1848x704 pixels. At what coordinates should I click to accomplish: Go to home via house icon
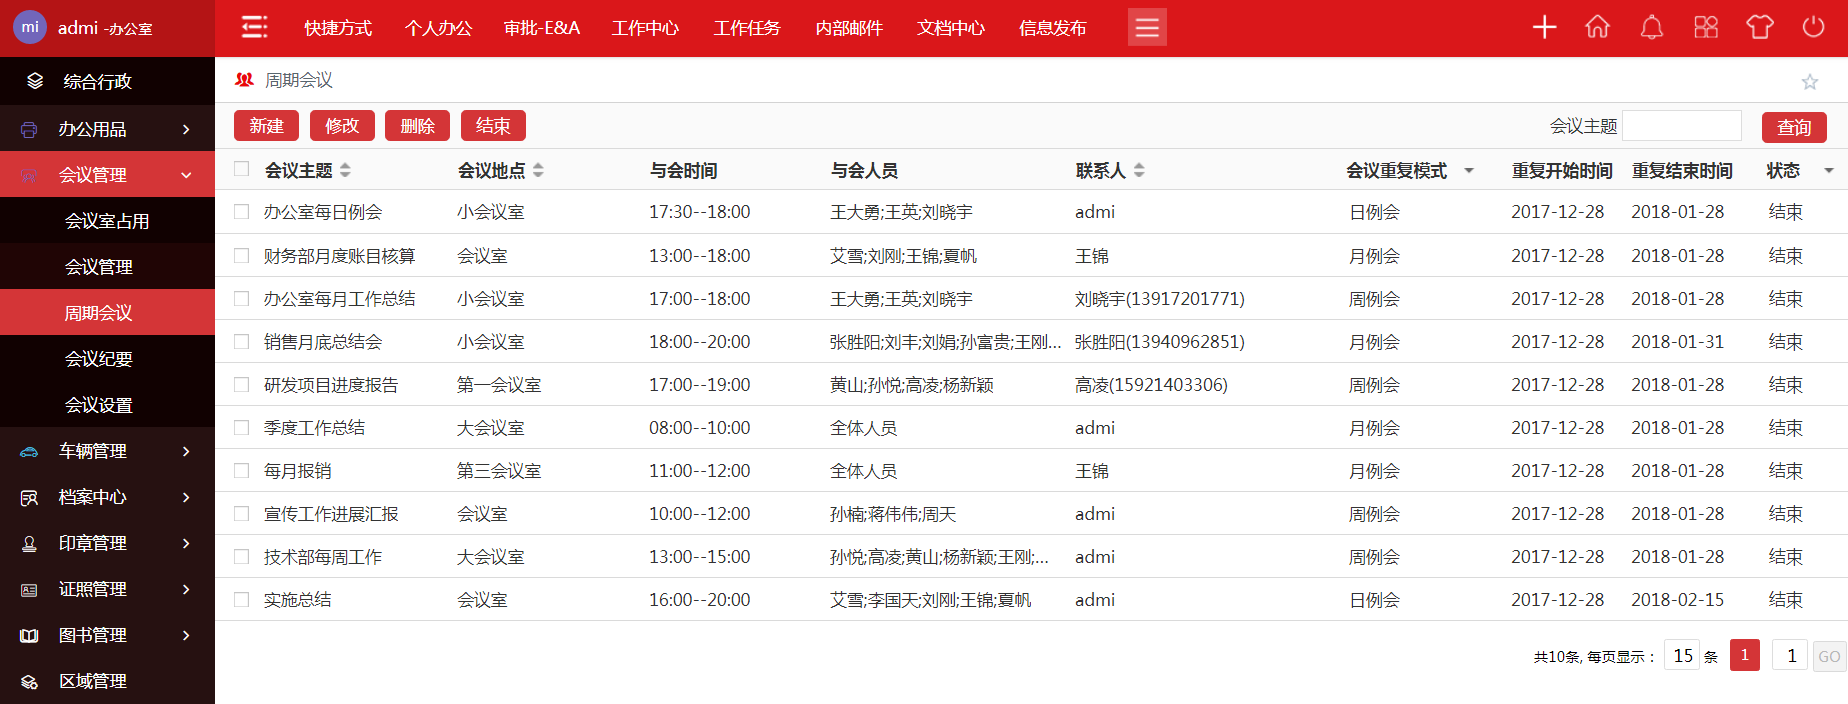[x=1598, y=27]
